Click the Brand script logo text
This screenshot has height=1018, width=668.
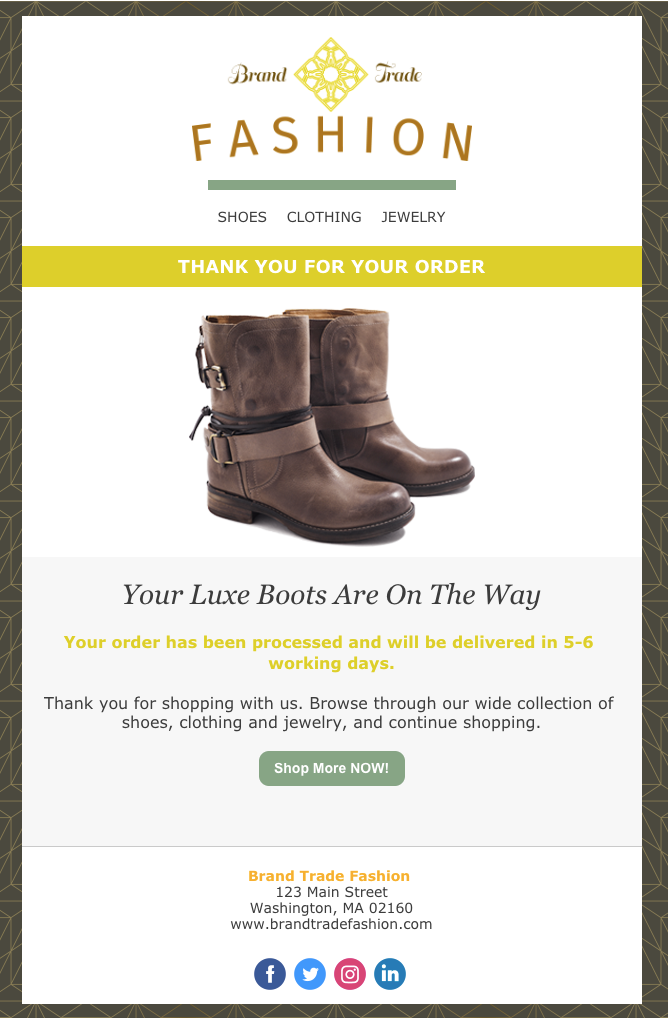pos(257,74)
